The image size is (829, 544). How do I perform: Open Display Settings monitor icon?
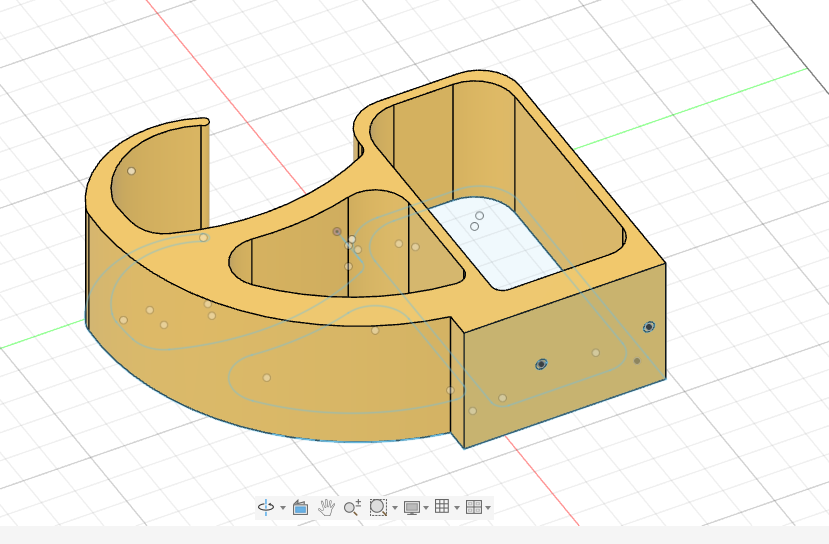click(411, 507)
